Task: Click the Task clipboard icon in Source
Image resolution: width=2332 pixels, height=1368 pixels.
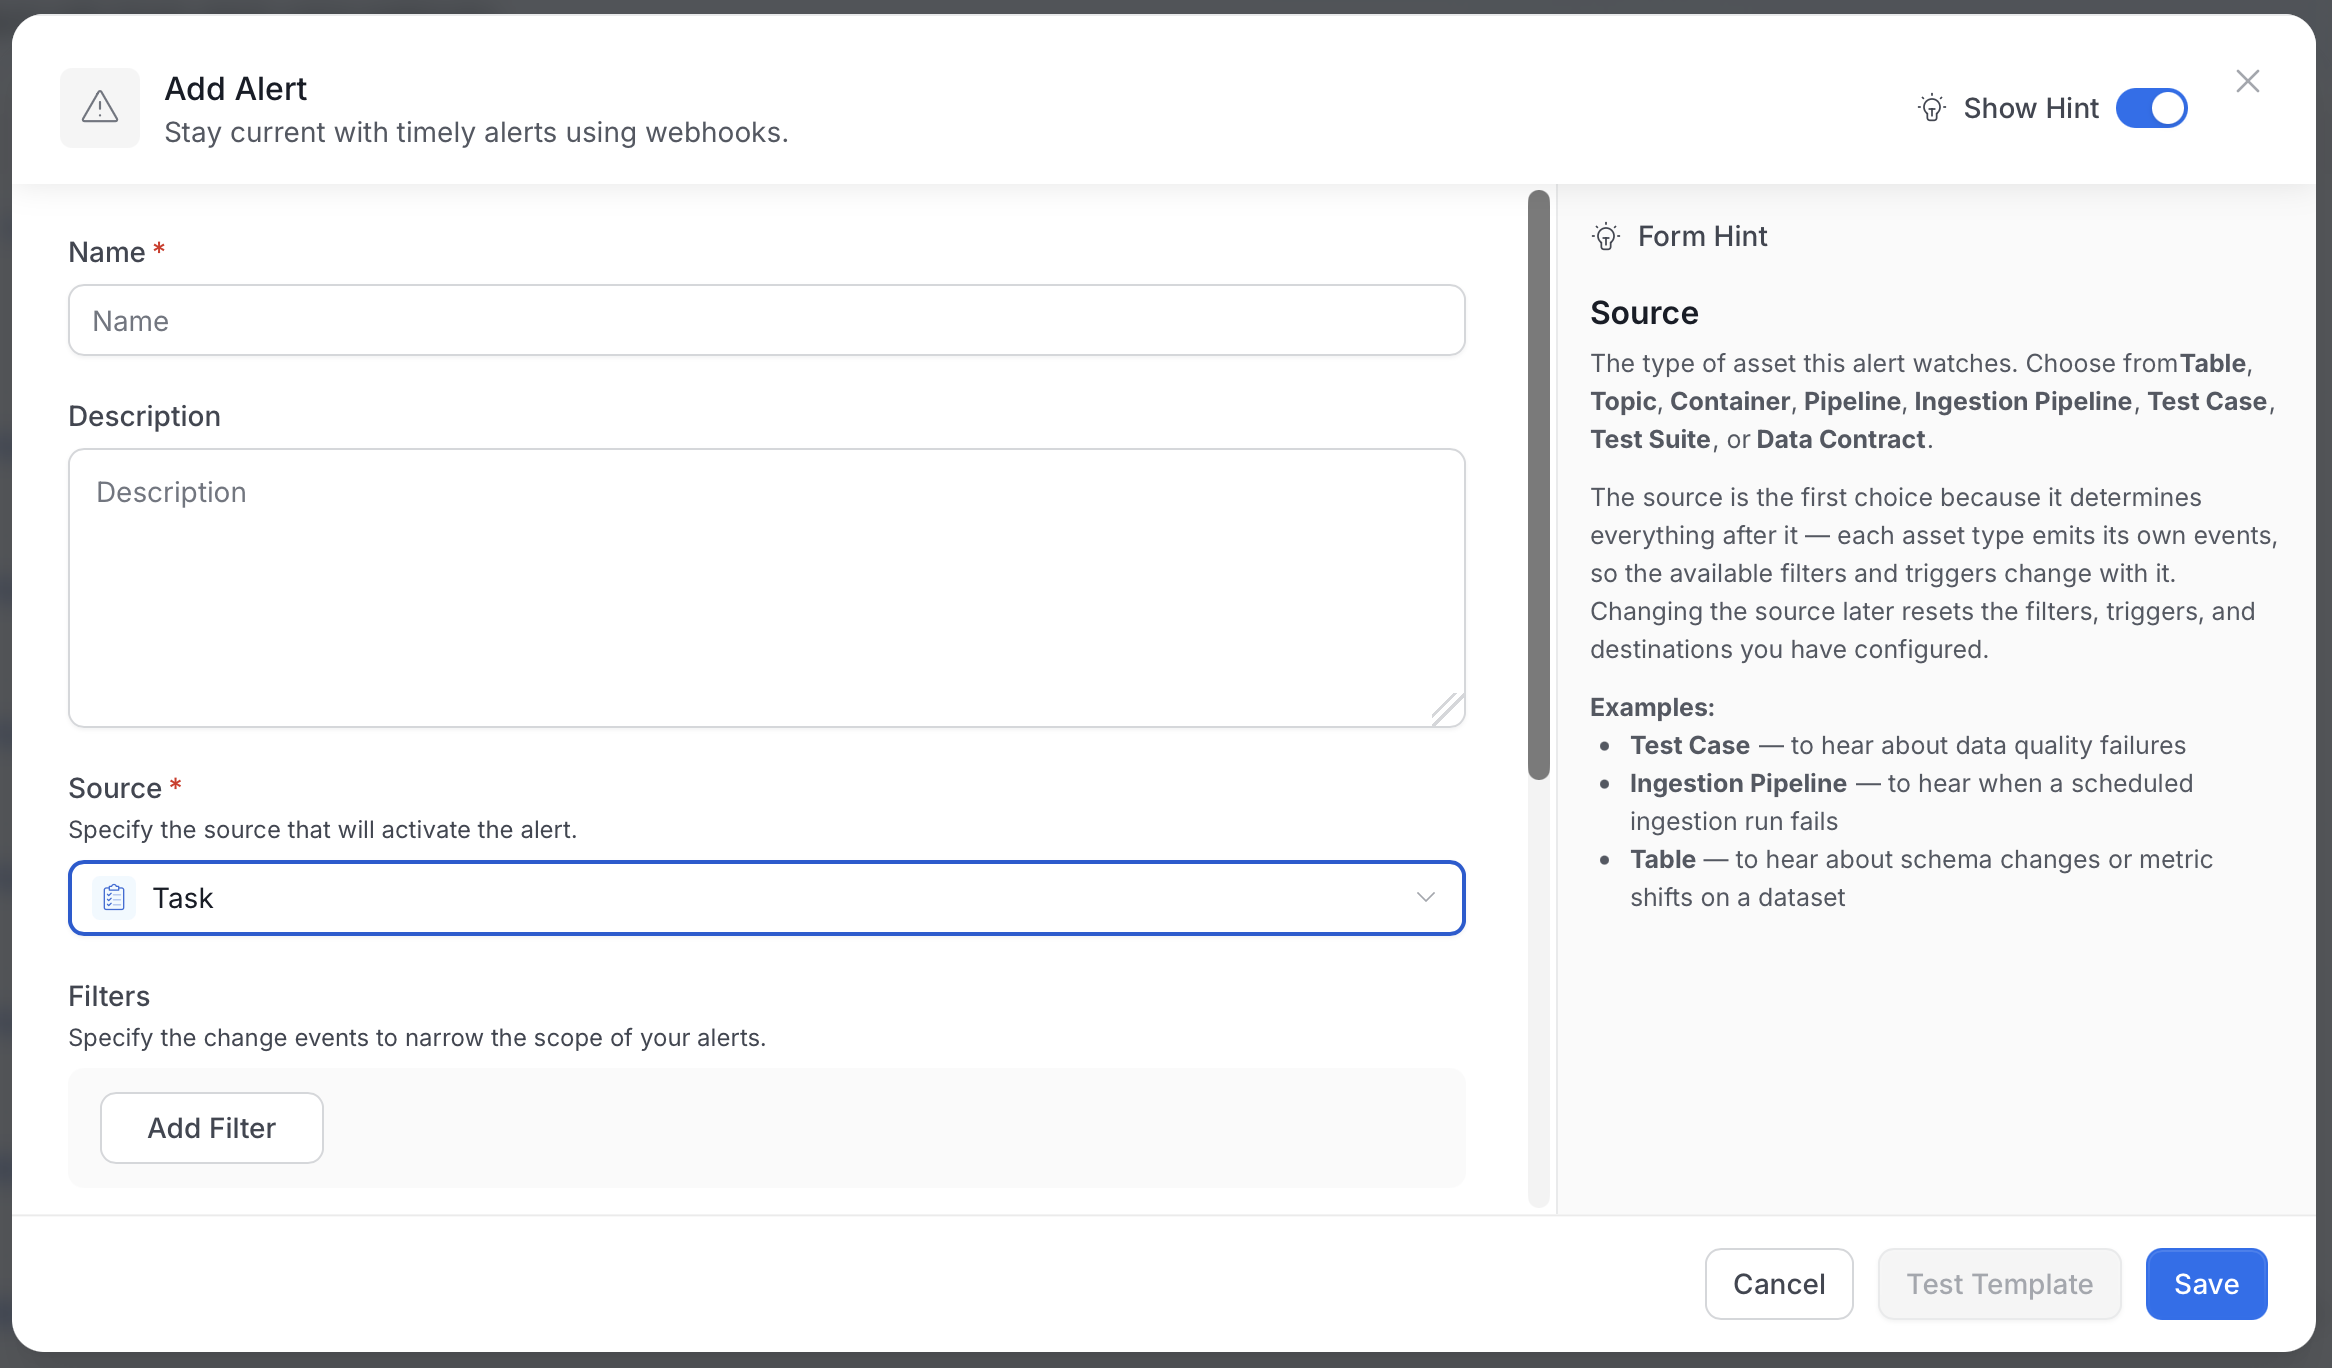Action: tap(114, 898)
